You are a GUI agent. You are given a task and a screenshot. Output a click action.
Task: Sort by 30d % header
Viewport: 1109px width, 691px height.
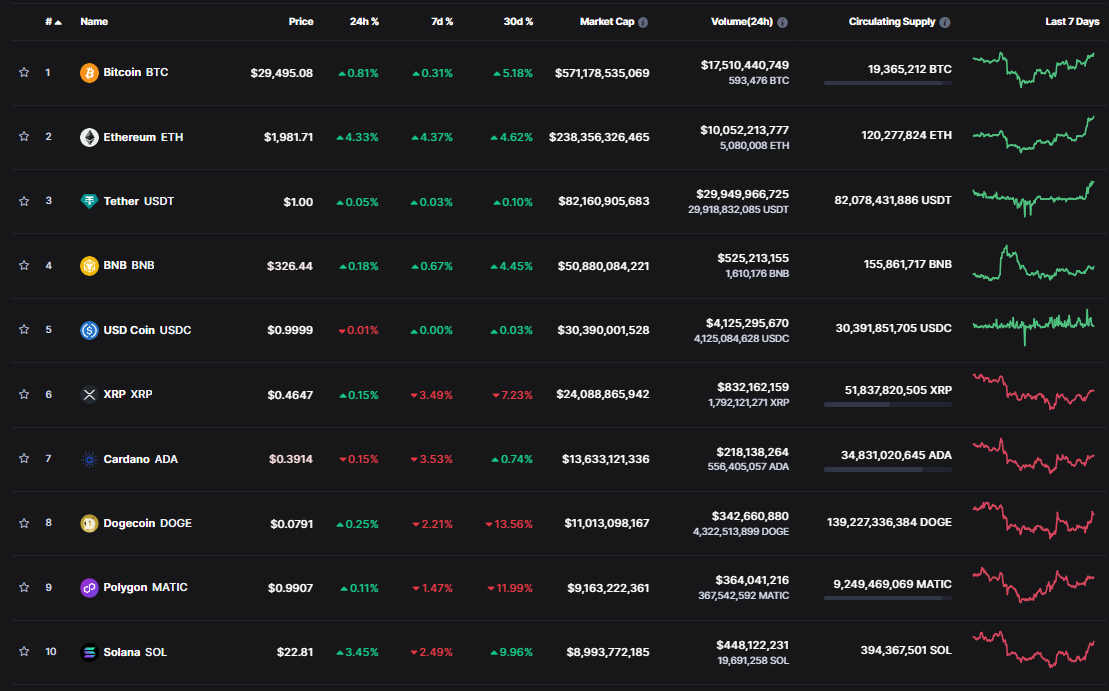coord(518,22)
